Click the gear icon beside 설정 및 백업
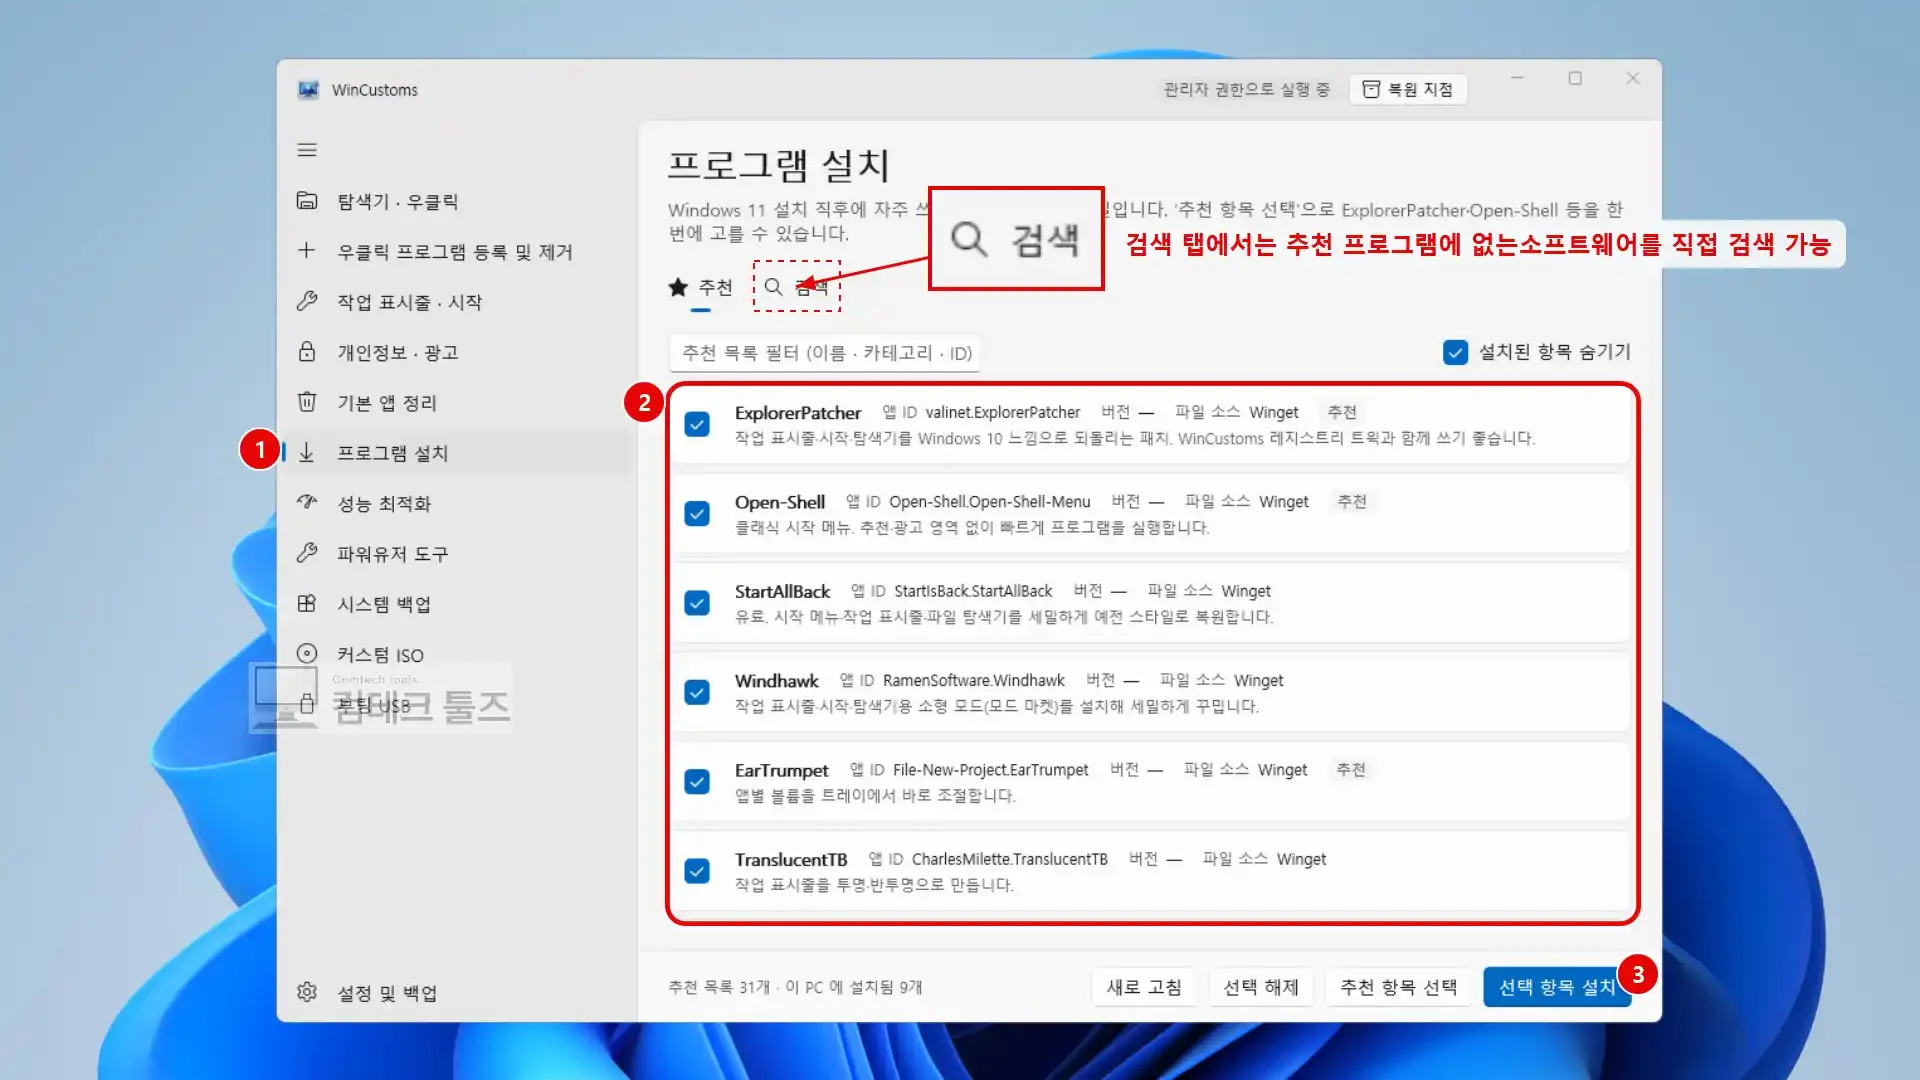Image resolution: width=1920 pixels, height=1080 pixels. (307, 992)
